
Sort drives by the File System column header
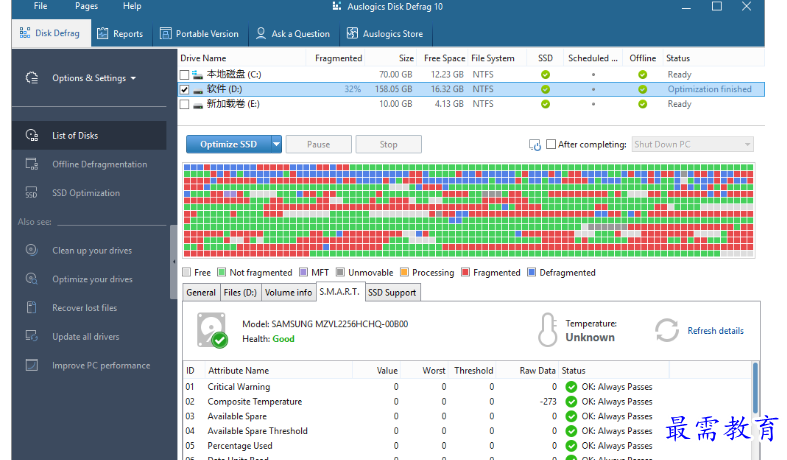click(x=497, y=58)
